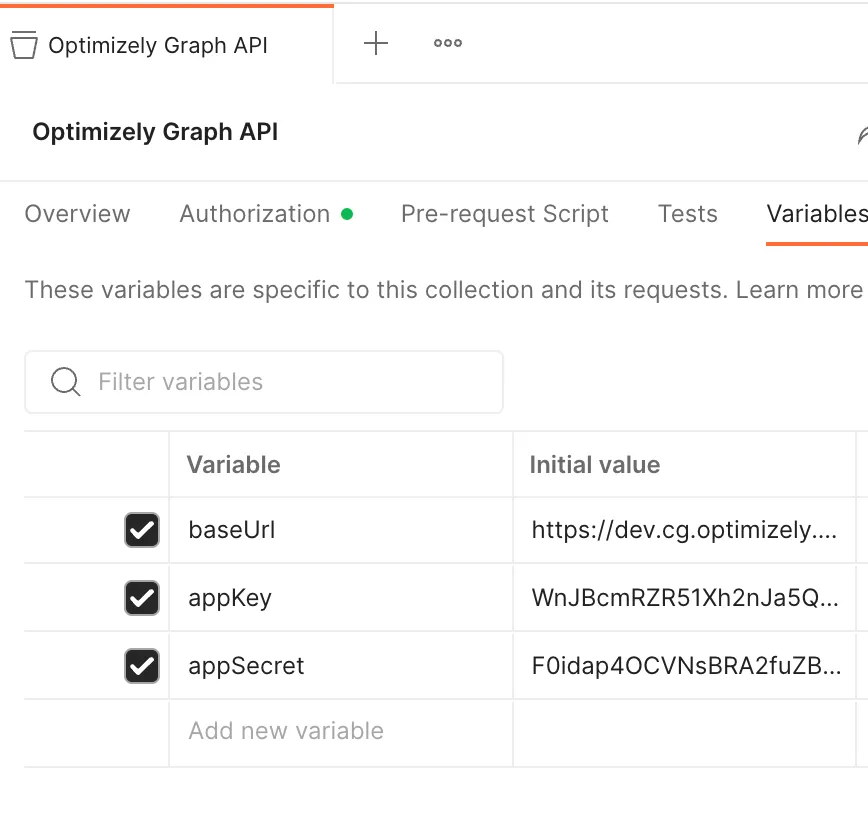Viewport: 868px width, 818px height.
Task: Uncheck the baseUrl variable checkbox
Action: tap(142, 530)
